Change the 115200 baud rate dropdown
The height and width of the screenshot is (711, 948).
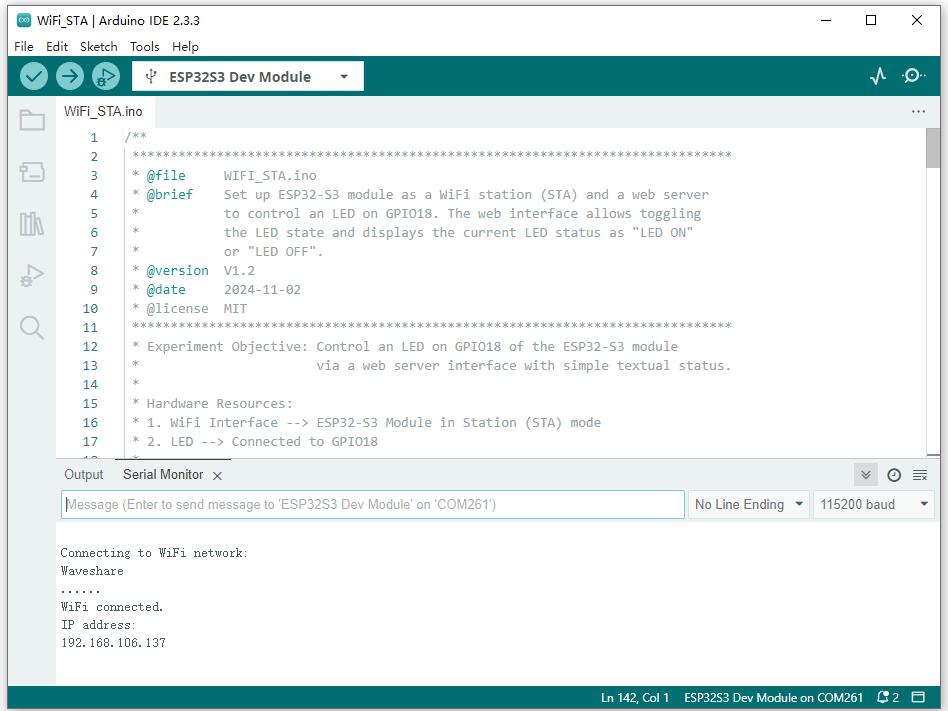pos(875,504)
